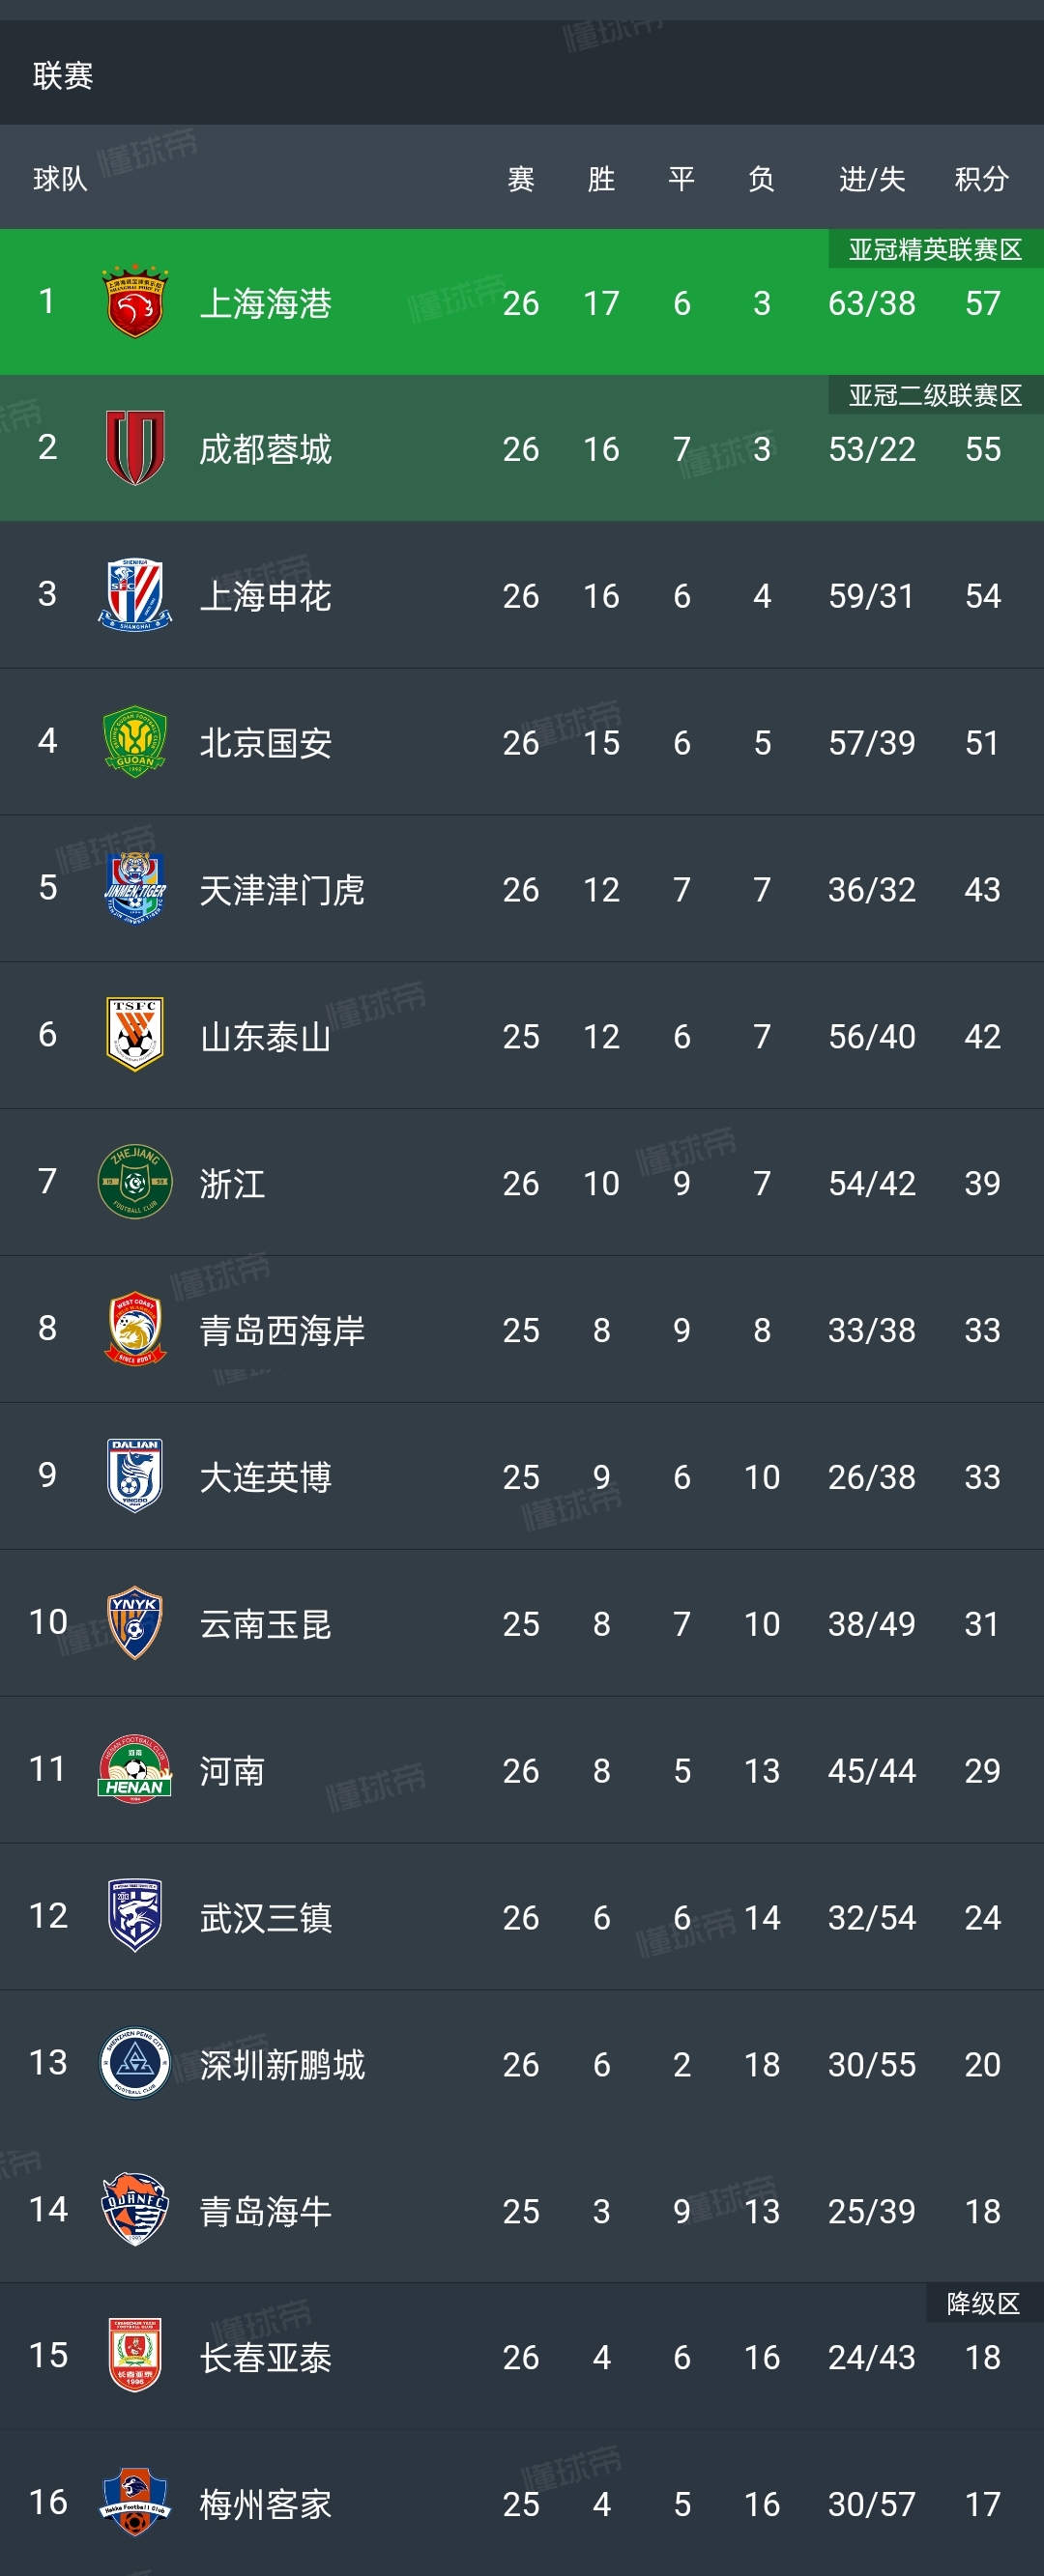Open the Yunnan Yukun (云南玉昆) YNYK badge

coord(135,1623)
